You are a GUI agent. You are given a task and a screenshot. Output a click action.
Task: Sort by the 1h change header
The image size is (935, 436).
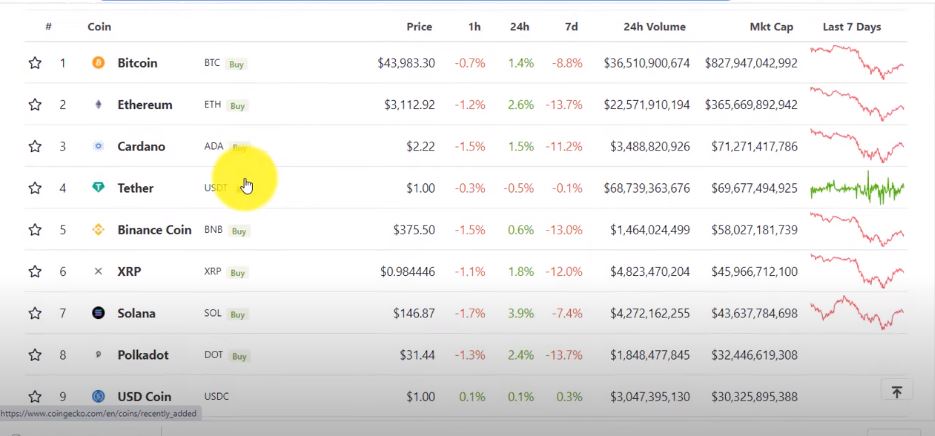(x=475, y=27)
